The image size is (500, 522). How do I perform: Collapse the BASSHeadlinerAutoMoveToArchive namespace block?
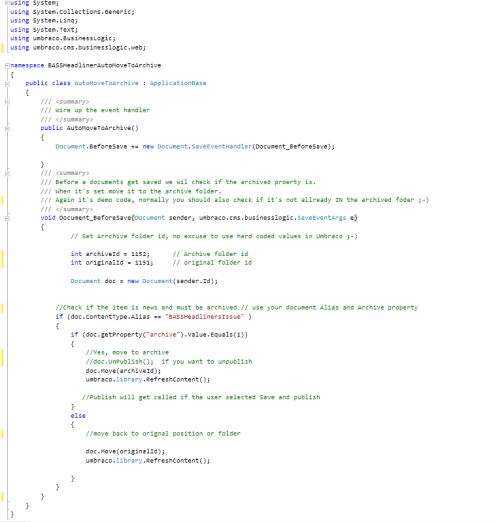coord(7,66)
